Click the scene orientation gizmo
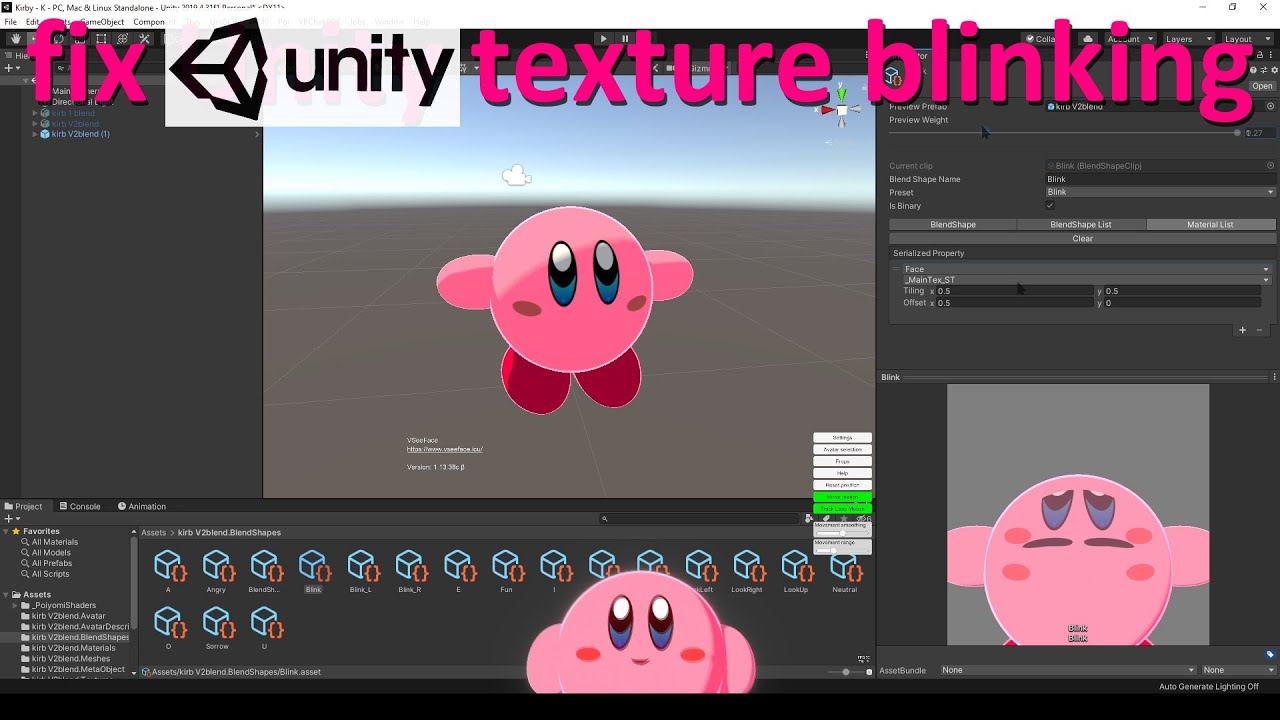Screen dimensions: 1280x720 [x=842, y=108]
